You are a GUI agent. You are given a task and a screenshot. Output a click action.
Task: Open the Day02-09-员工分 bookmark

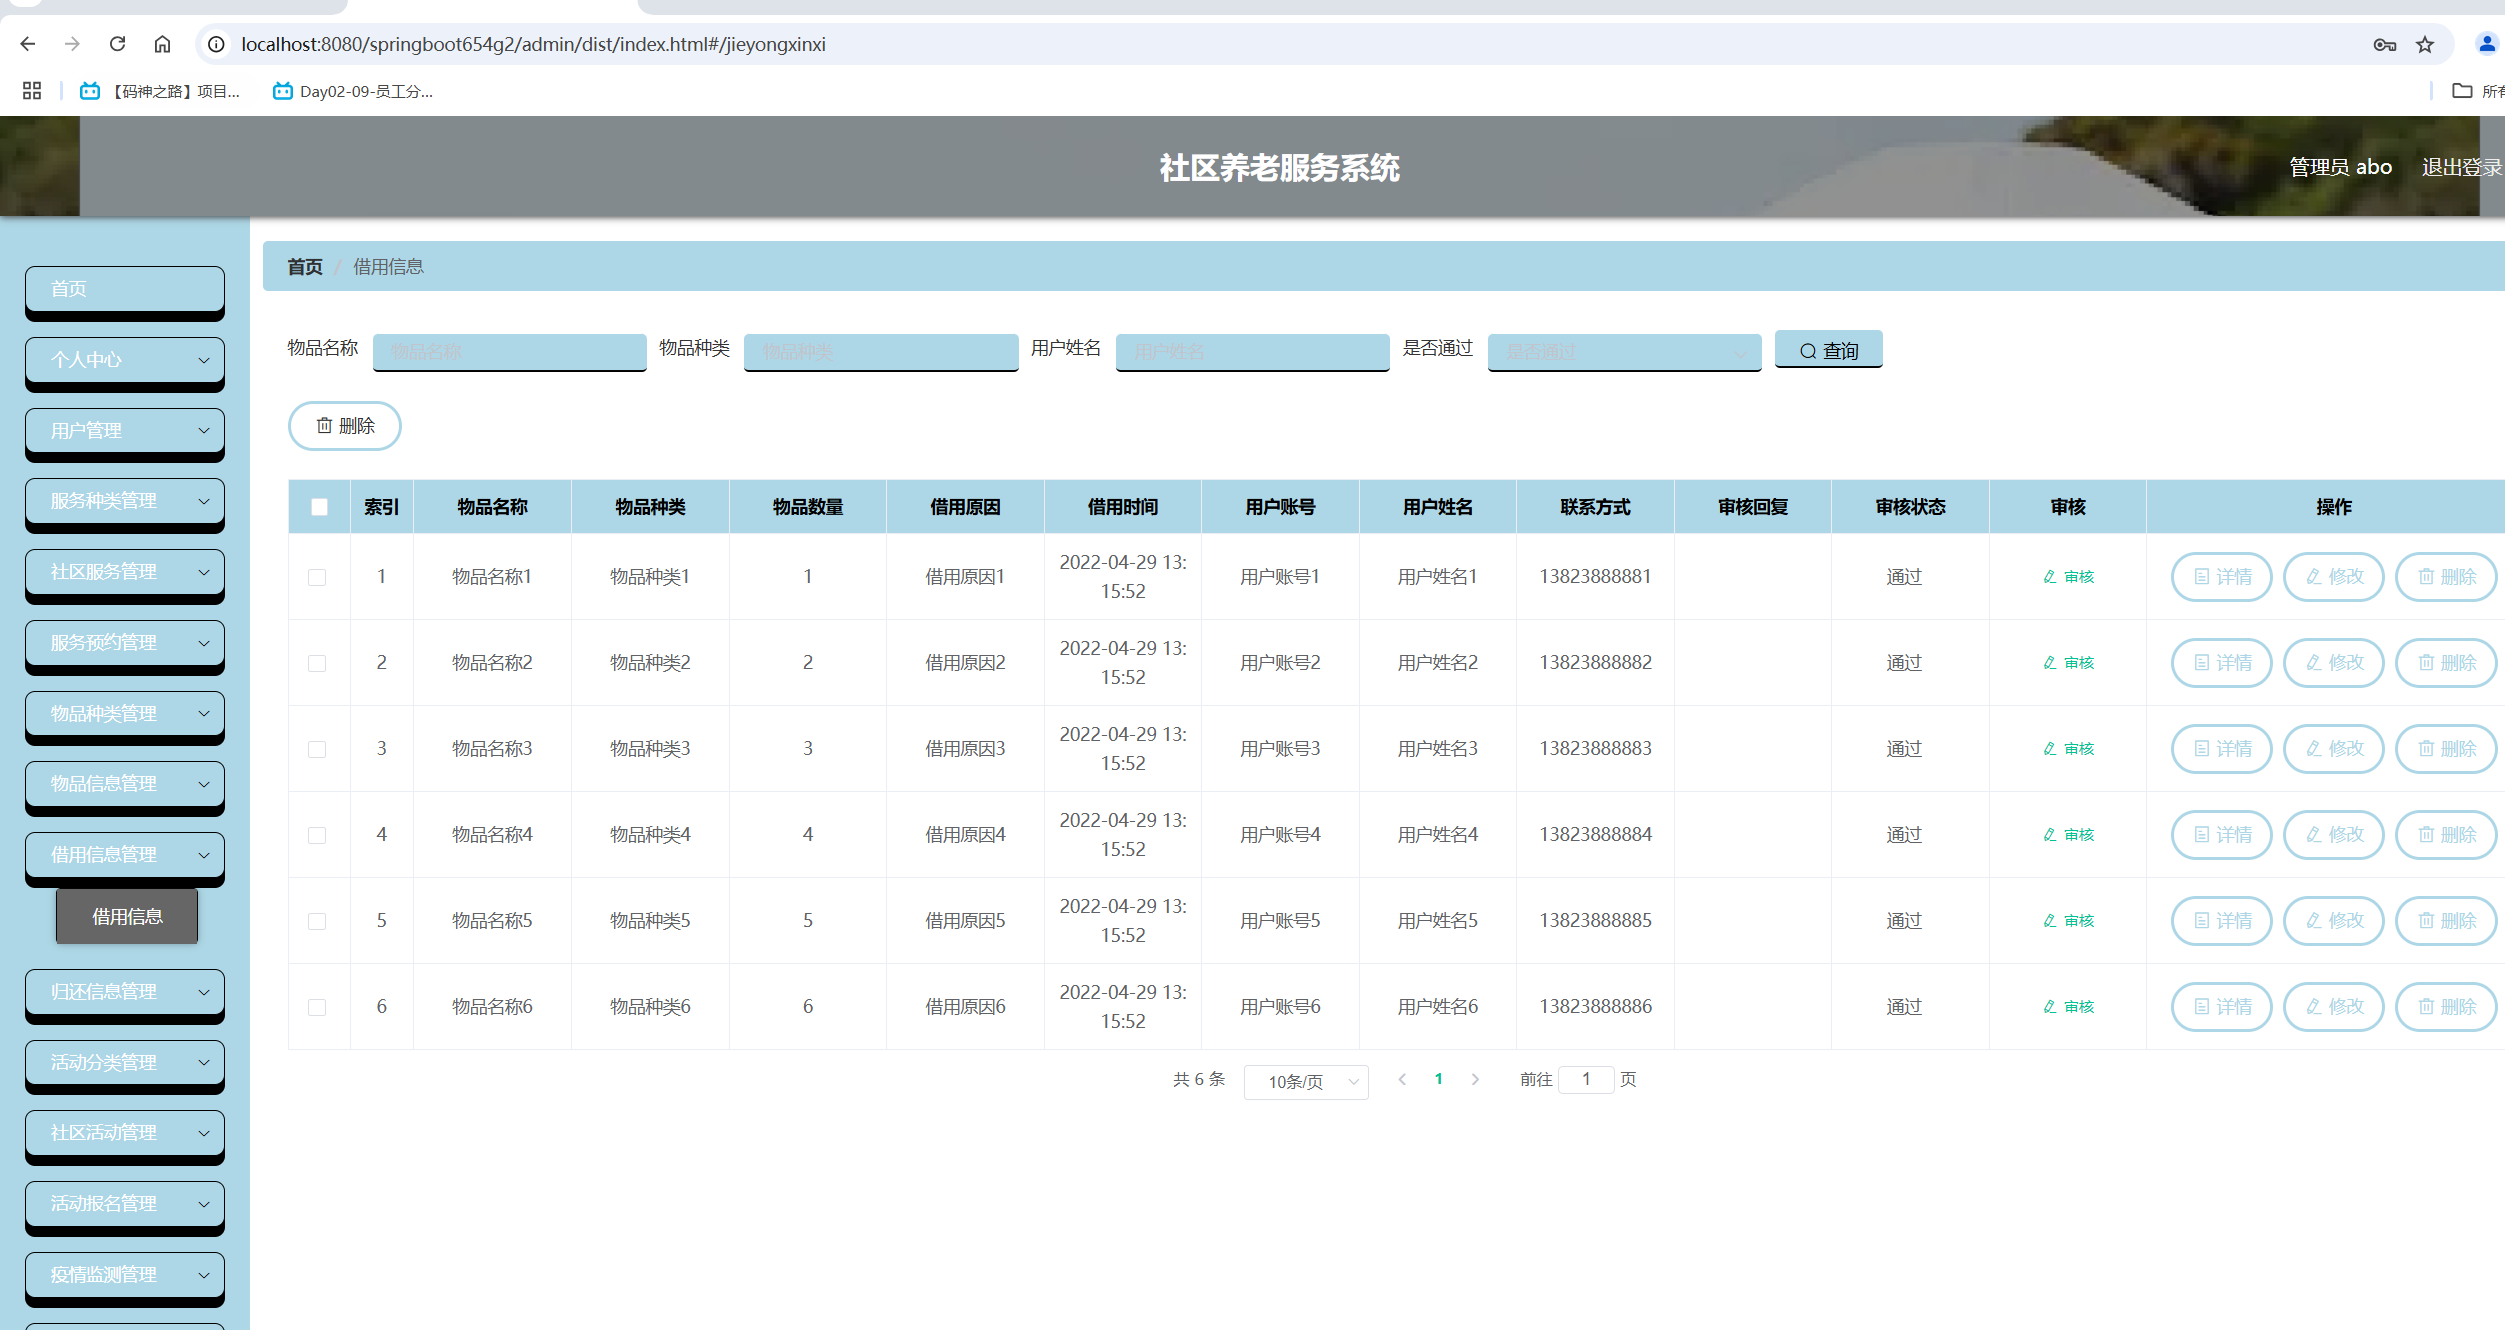[352, 91]
